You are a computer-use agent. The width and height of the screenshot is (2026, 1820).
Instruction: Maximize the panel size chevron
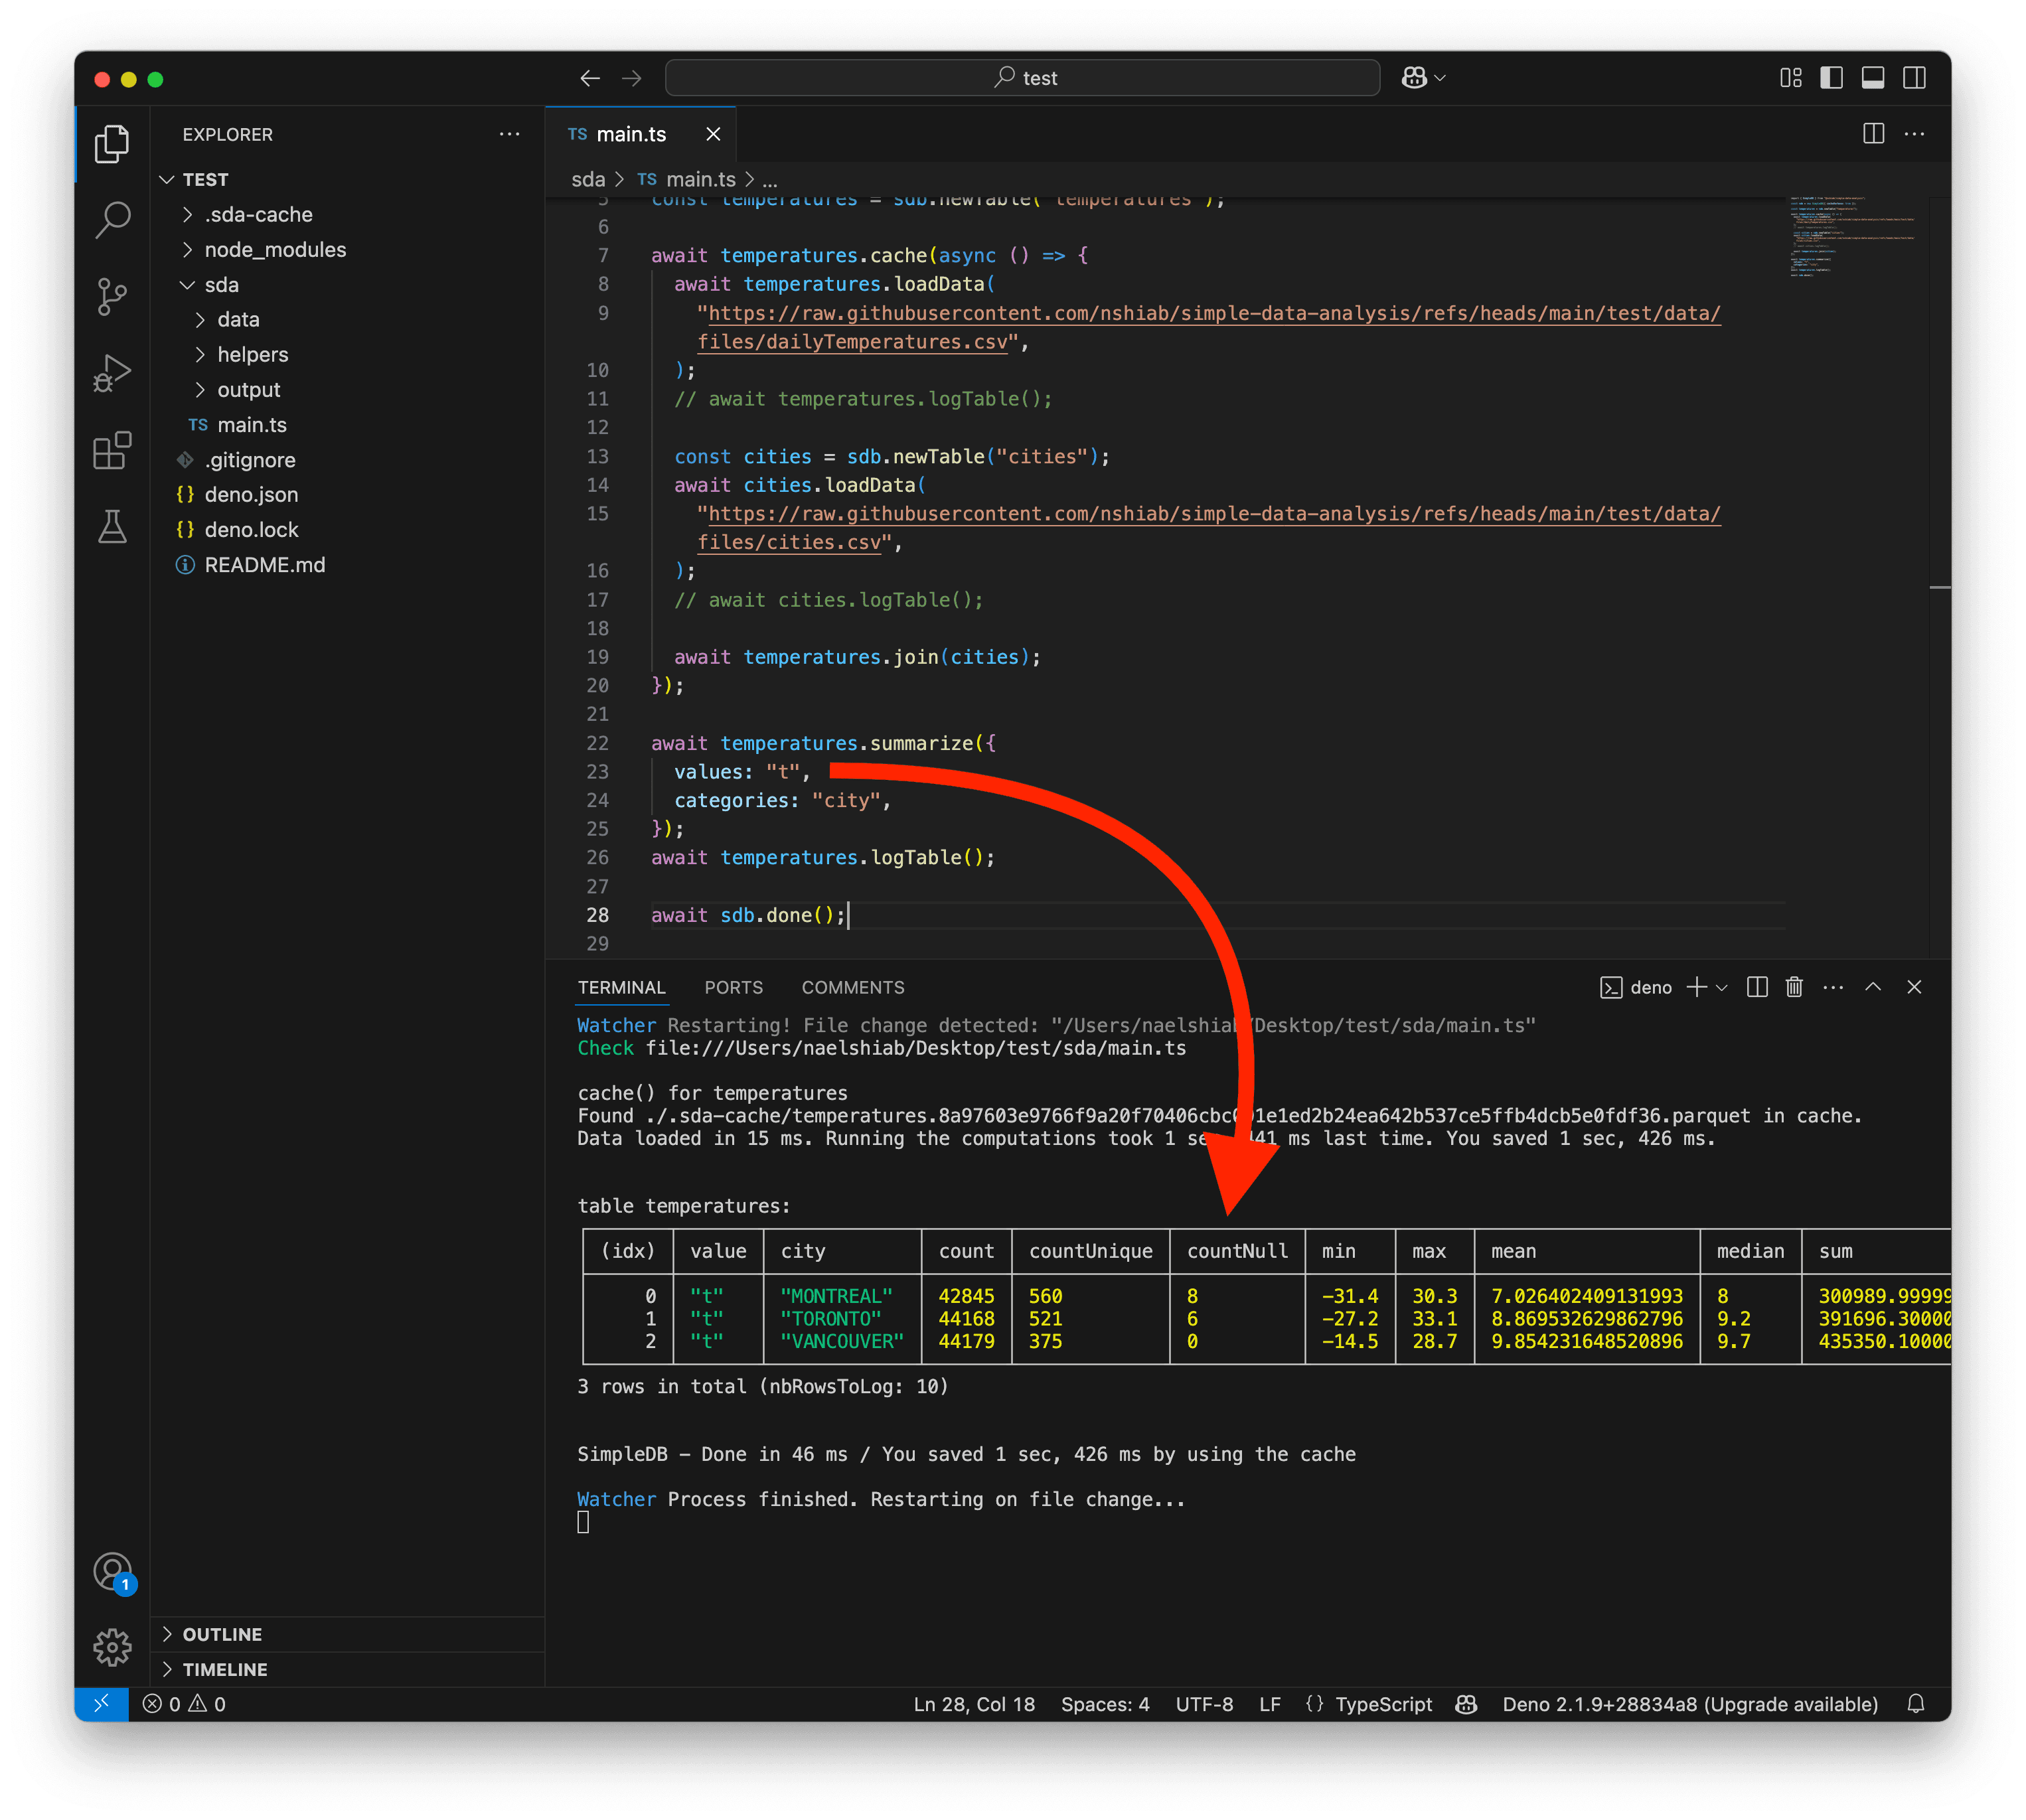coord(1873,988)
